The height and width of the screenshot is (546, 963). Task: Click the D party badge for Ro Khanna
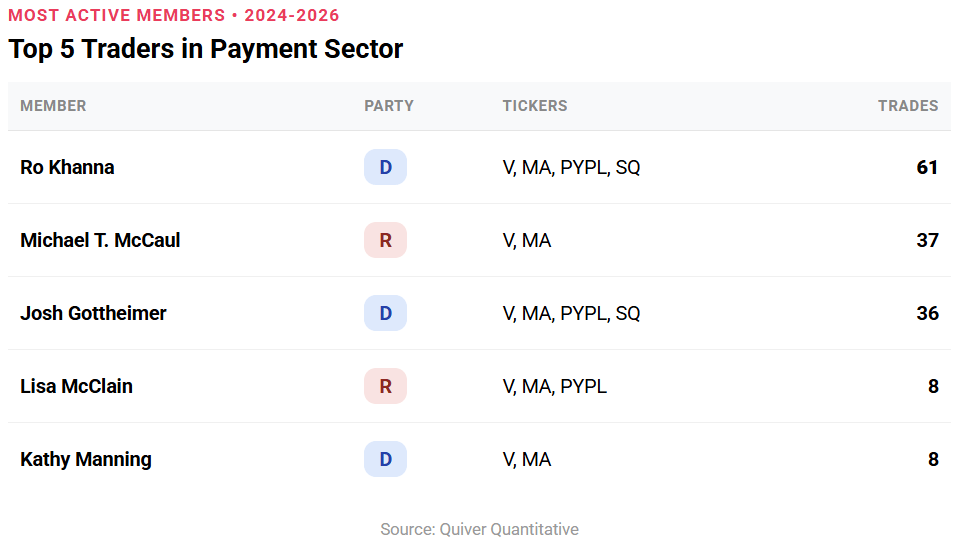[385, 167]
